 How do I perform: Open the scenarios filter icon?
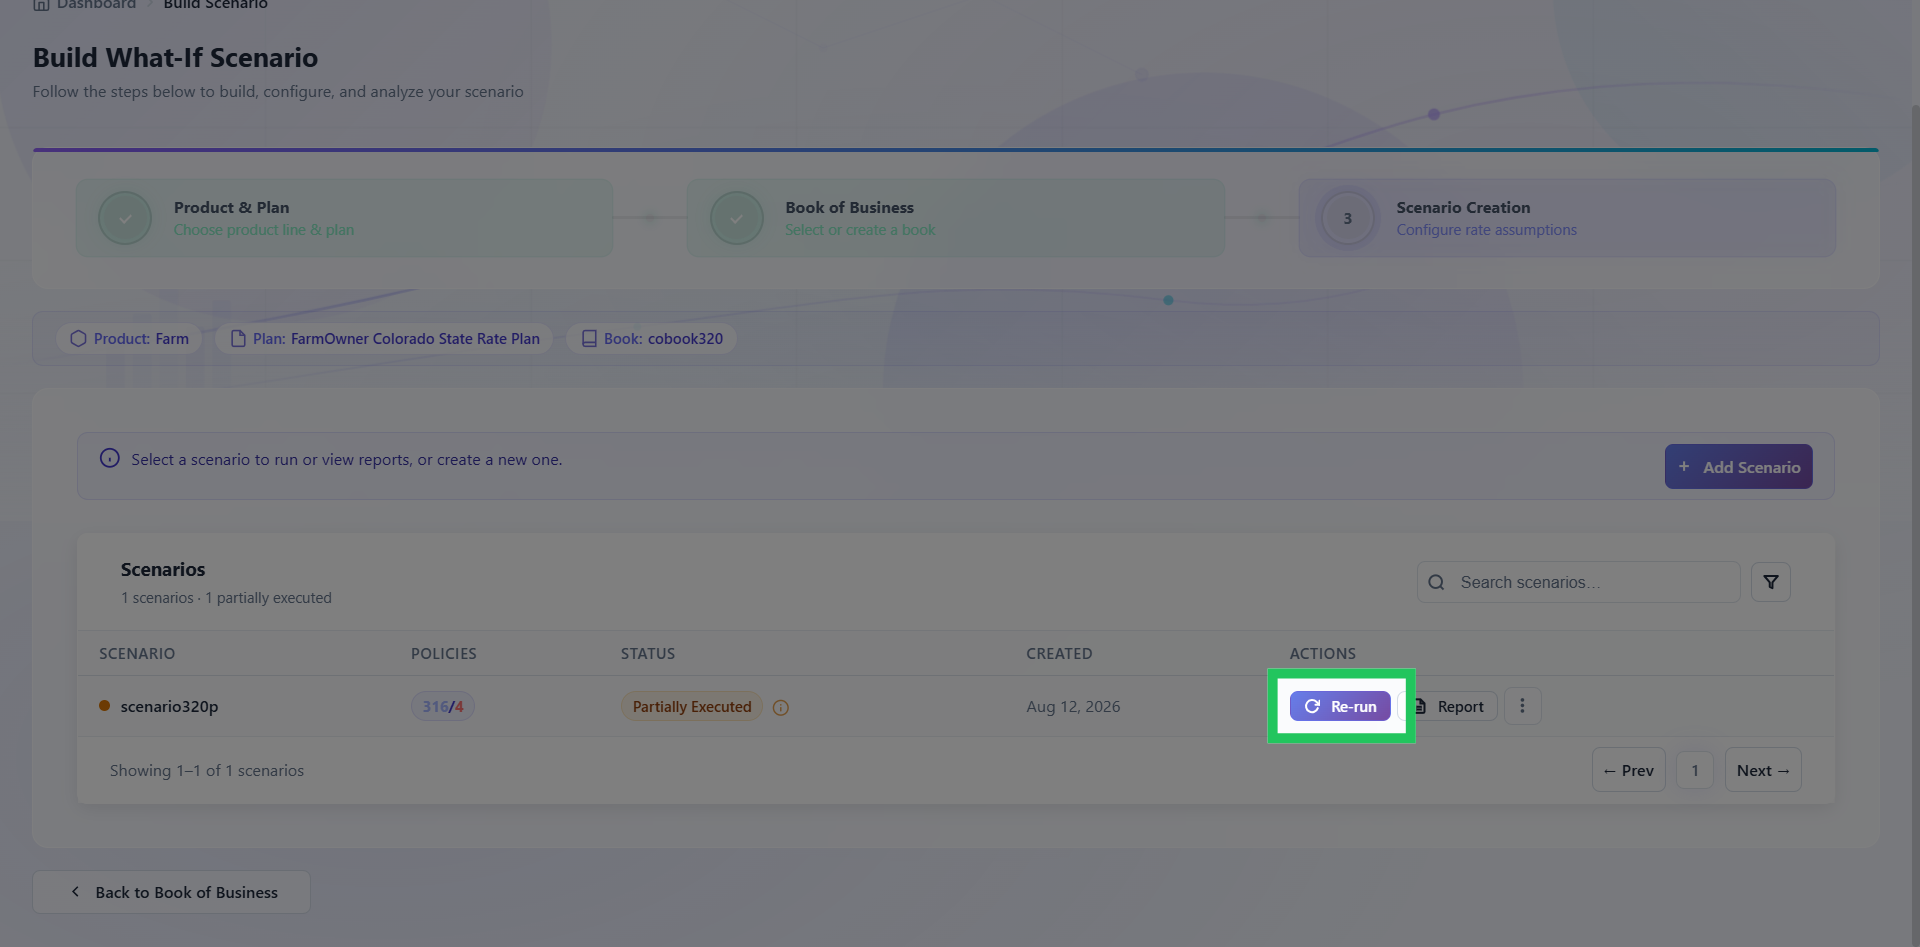click(x=1770, y=582)
